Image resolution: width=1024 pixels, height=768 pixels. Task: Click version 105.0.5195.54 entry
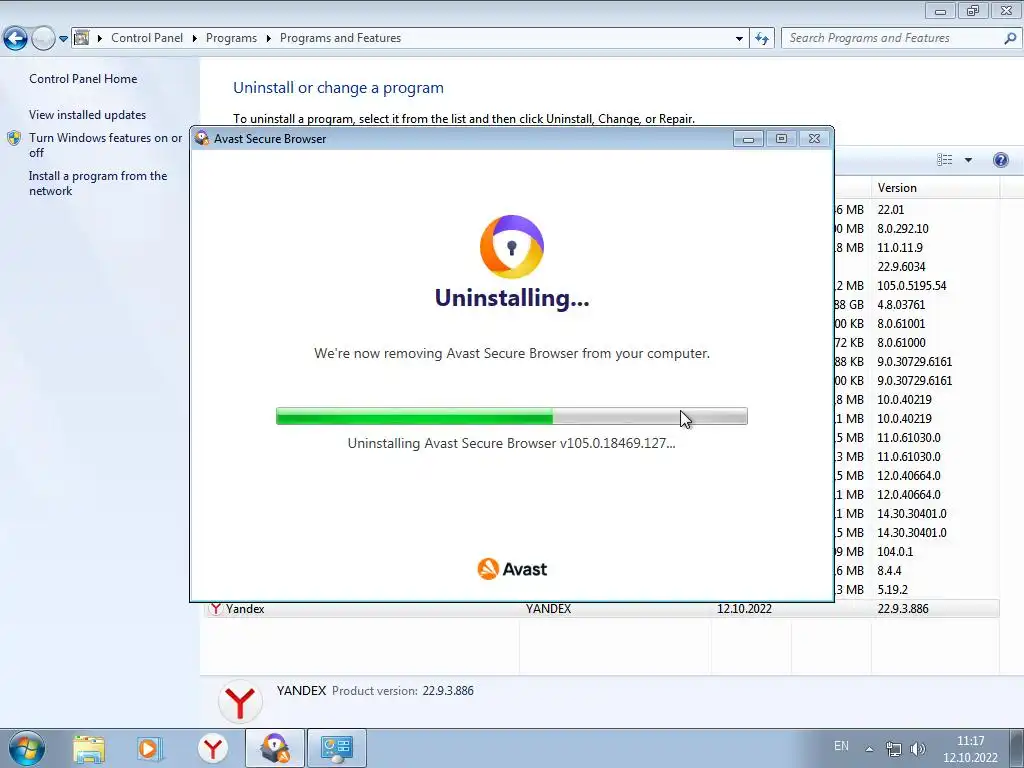tap(912, 285)
